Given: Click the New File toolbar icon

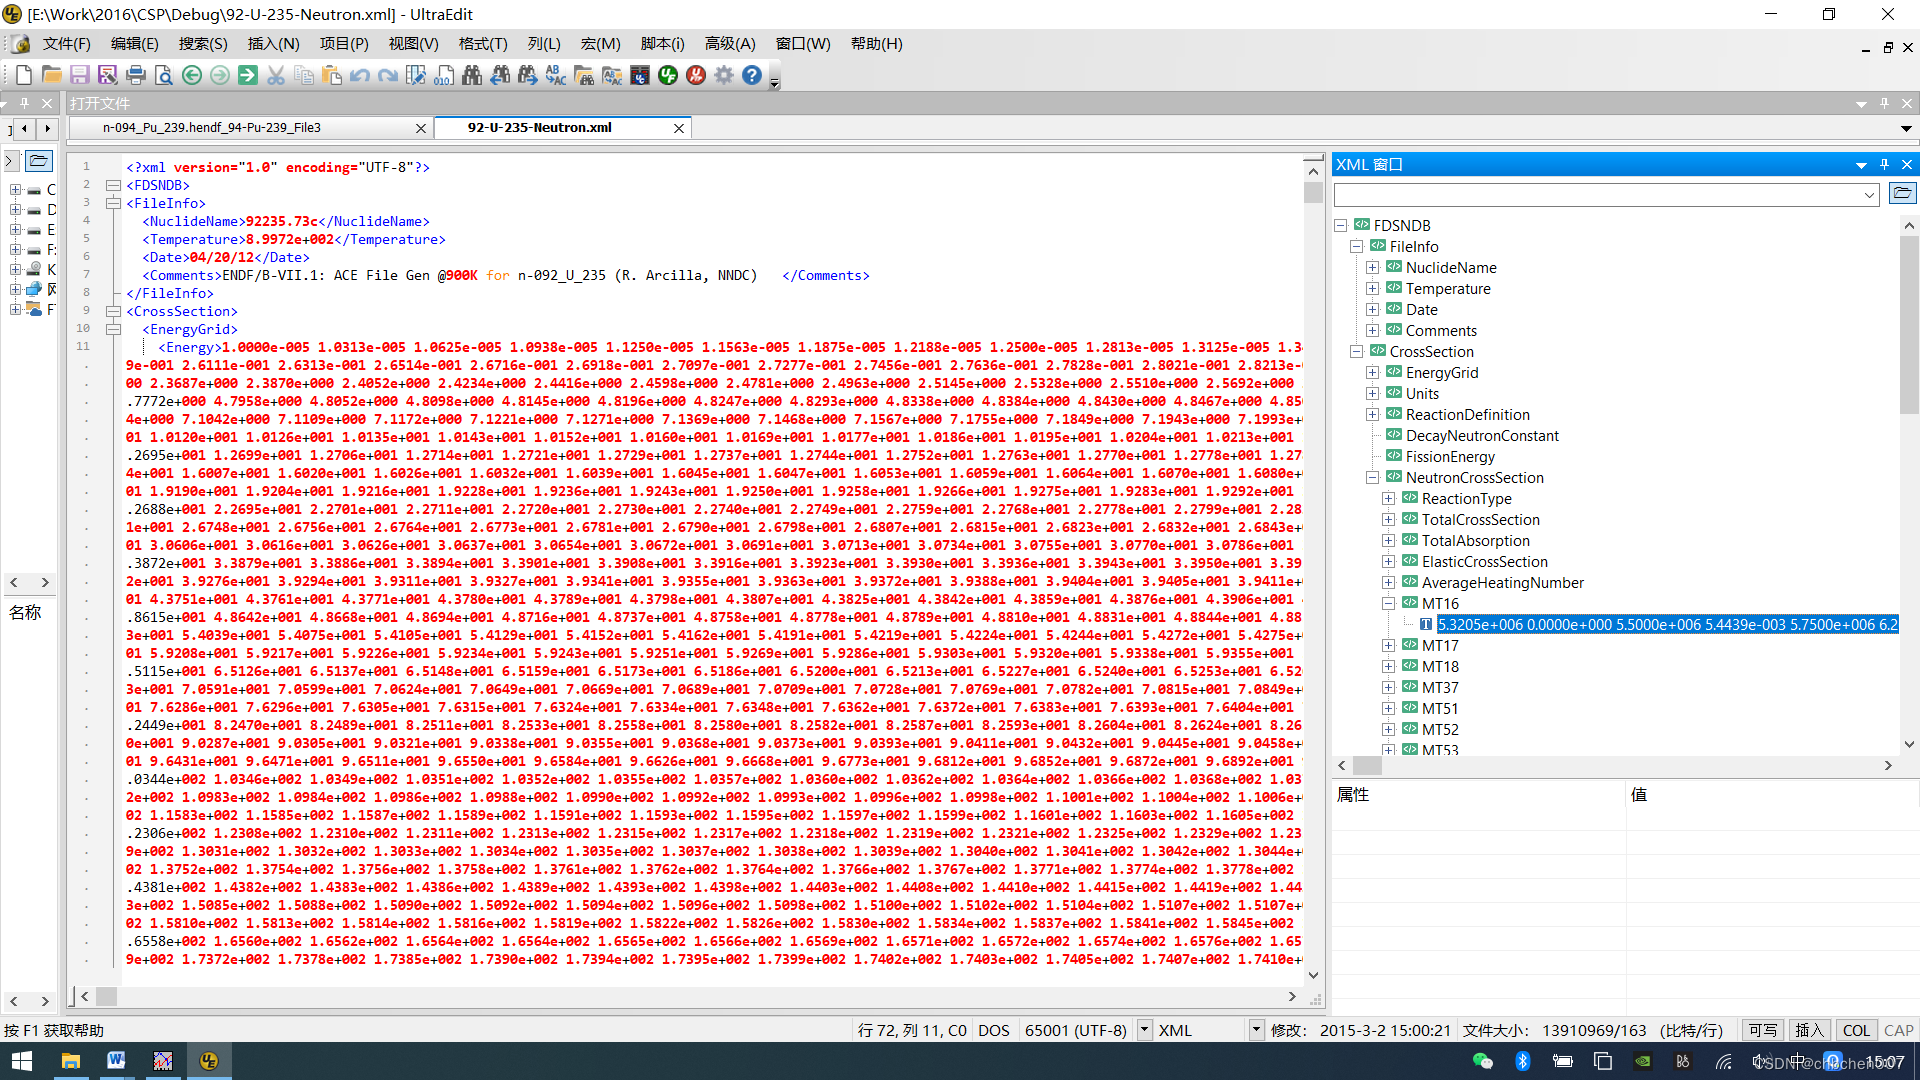Looking at the screenshot, I should (x=24, y=75).
